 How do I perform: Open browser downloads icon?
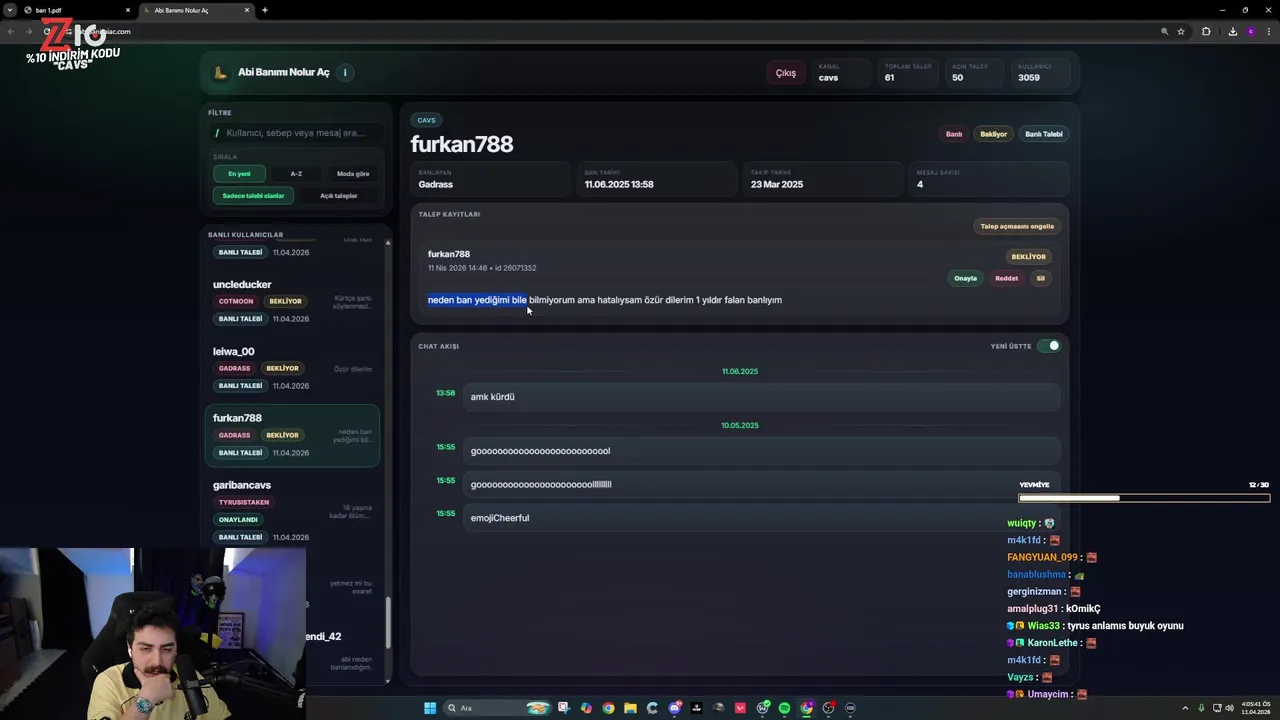[1232, 31]
